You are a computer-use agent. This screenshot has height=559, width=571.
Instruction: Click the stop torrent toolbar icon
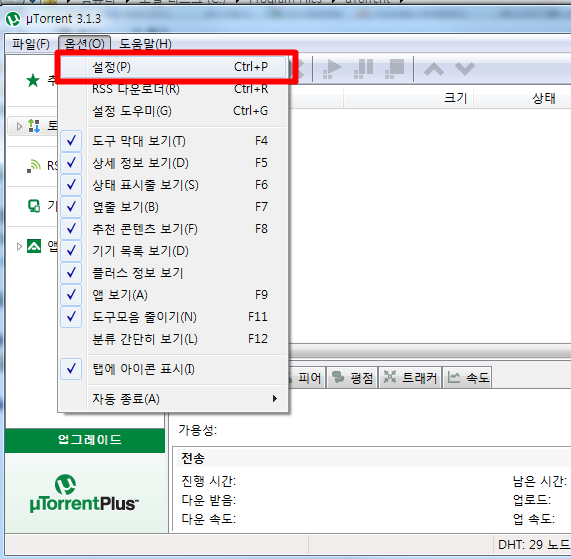395,68
